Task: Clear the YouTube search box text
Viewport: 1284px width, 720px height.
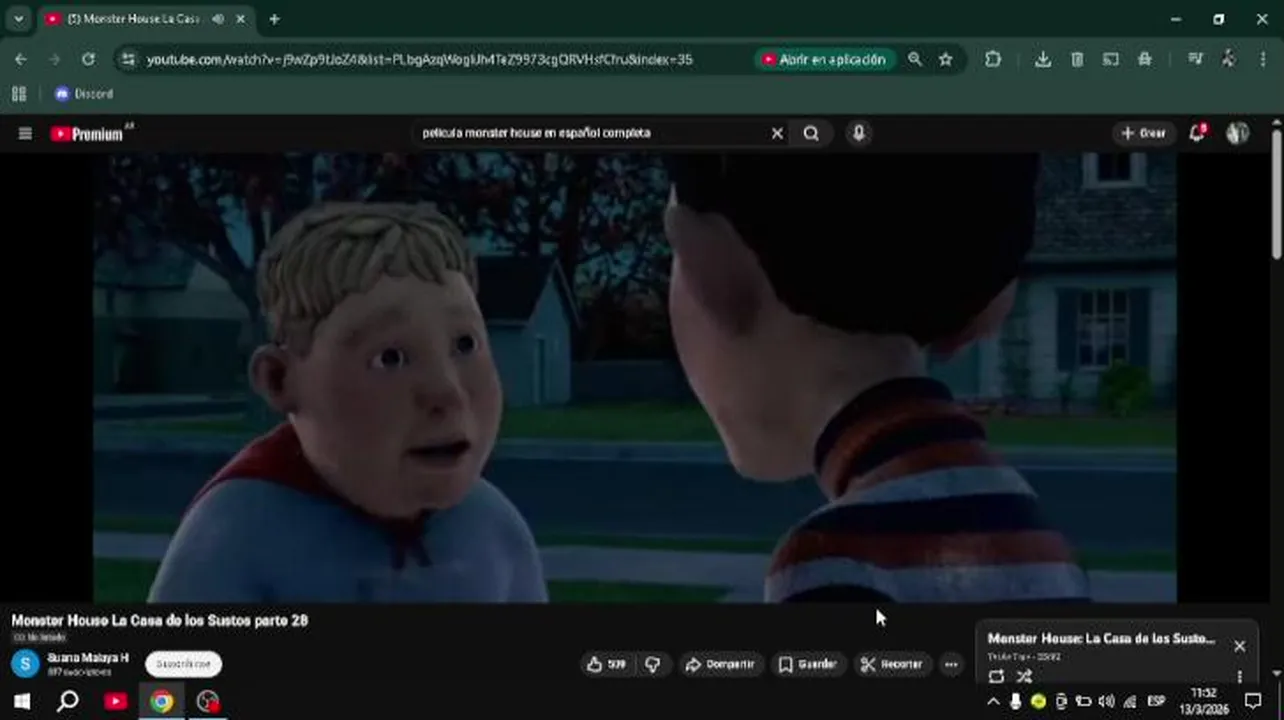Action: click(x=777, y=133)
